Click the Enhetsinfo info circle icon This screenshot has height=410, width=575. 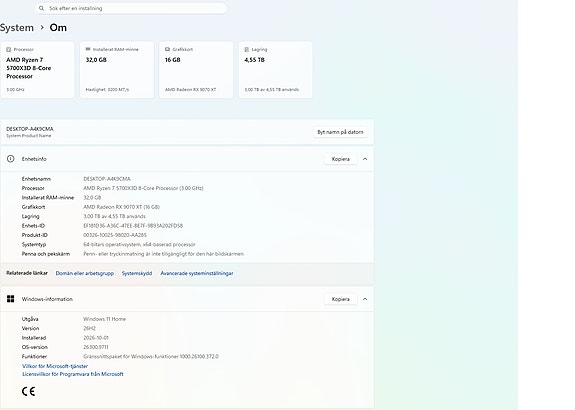[11, 159]
